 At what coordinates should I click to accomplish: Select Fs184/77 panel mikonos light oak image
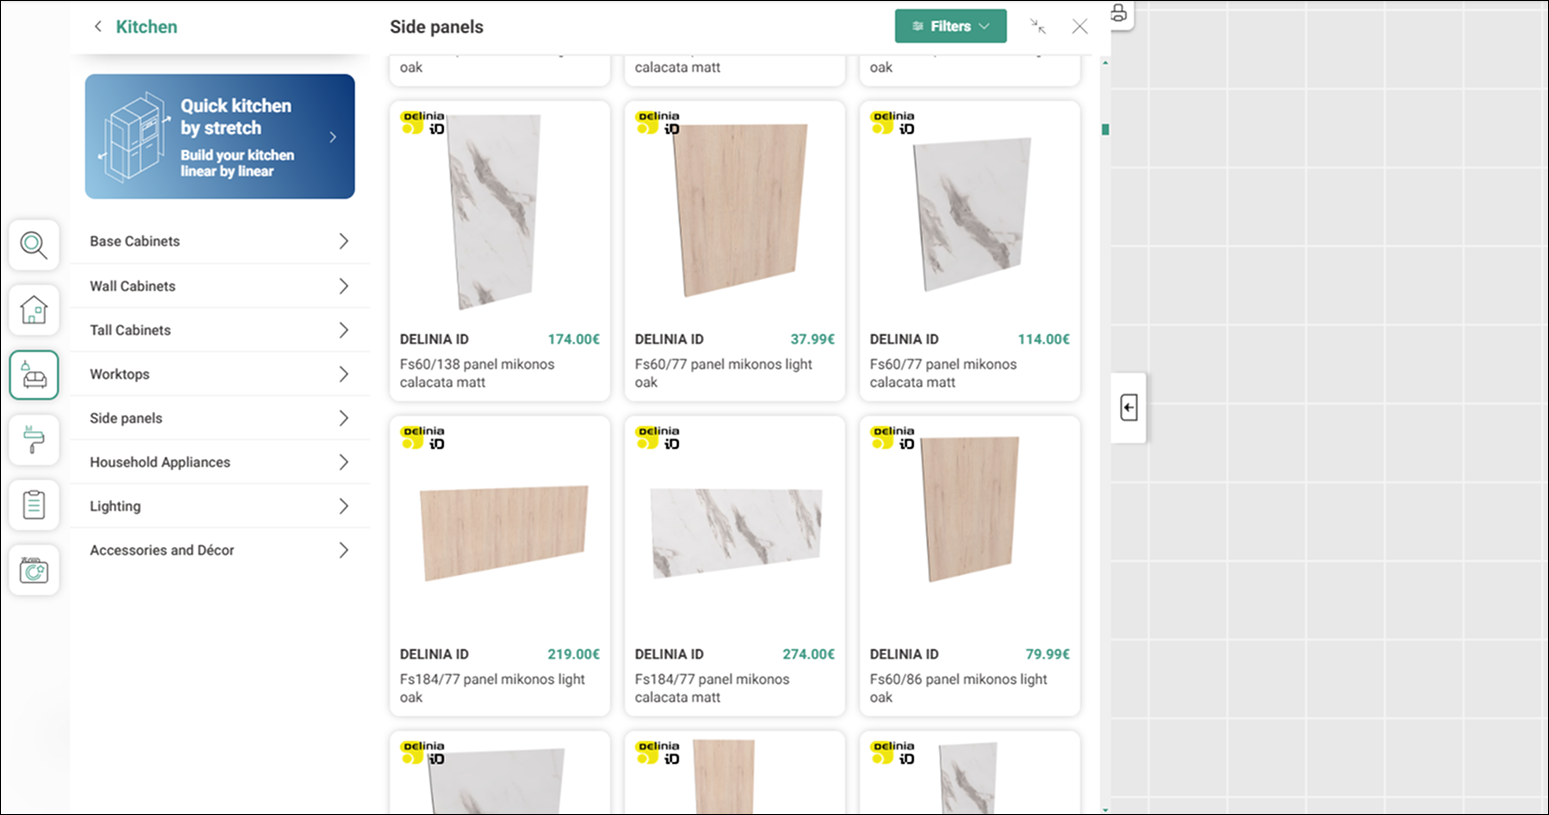click(503, 532)
